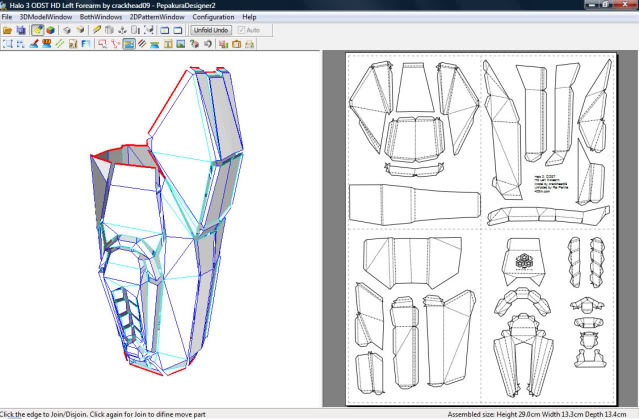Open the Help menu
This screenshot has height=419, width=639.
point(249,17)
